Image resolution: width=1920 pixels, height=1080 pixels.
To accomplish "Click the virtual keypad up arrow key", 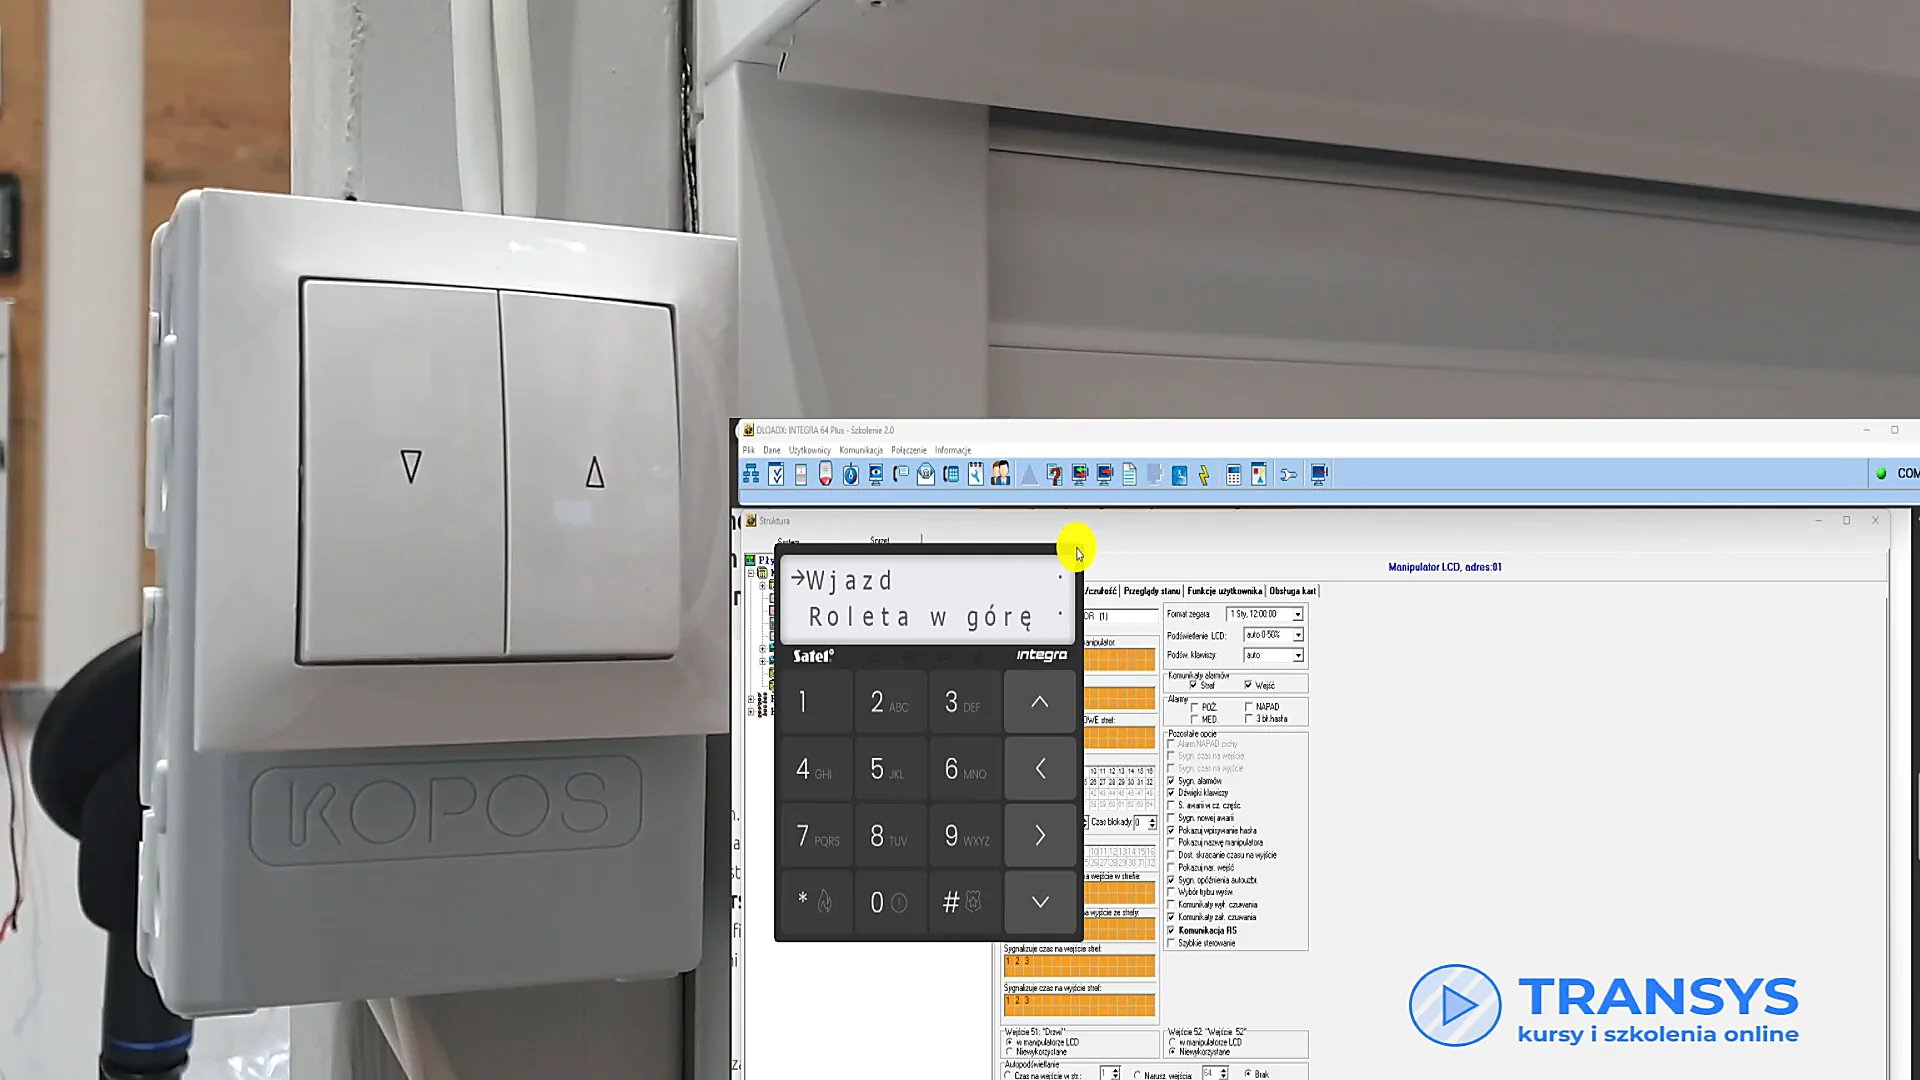I will pos(1040,702).
